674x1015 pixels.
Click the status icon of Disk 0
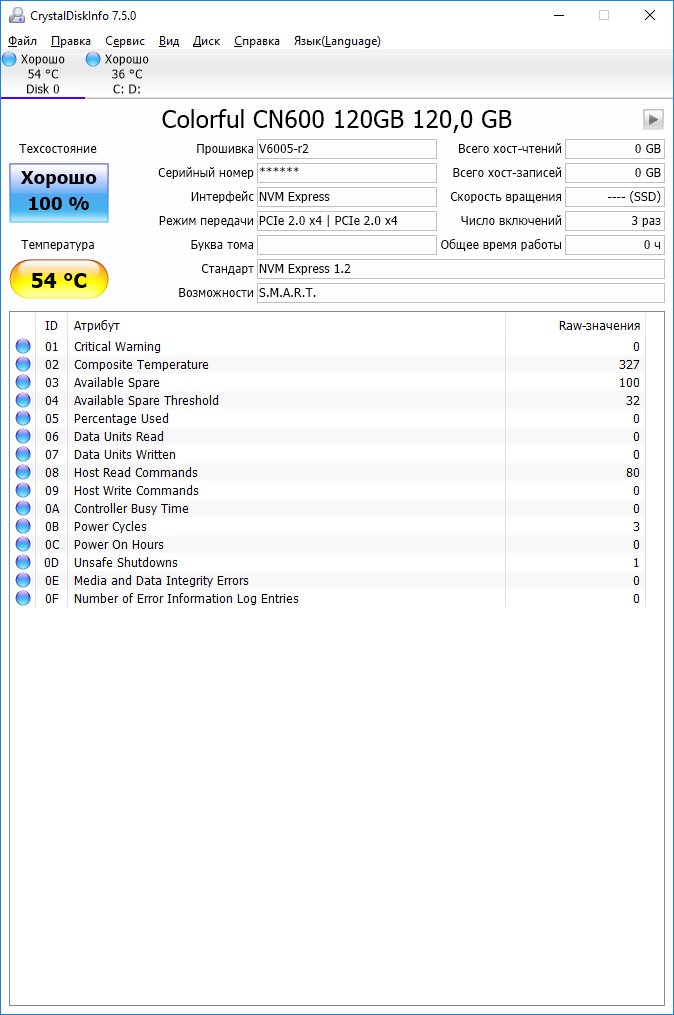point(10,59)
